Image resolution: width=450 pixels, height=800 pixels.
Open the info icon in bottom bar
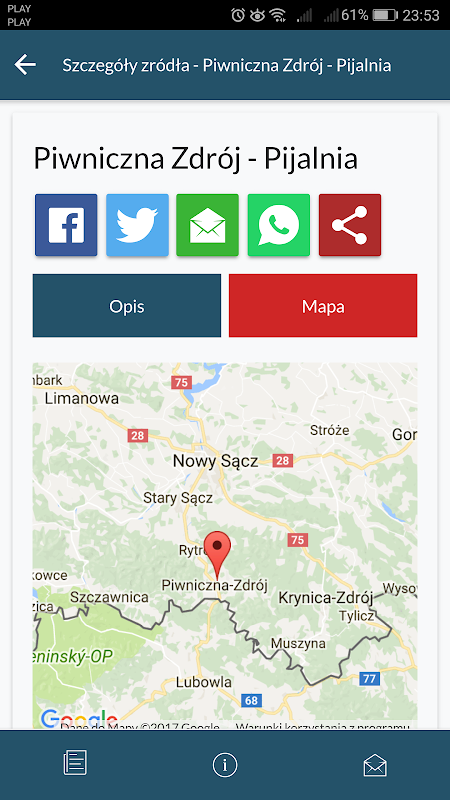pos(225,765)
